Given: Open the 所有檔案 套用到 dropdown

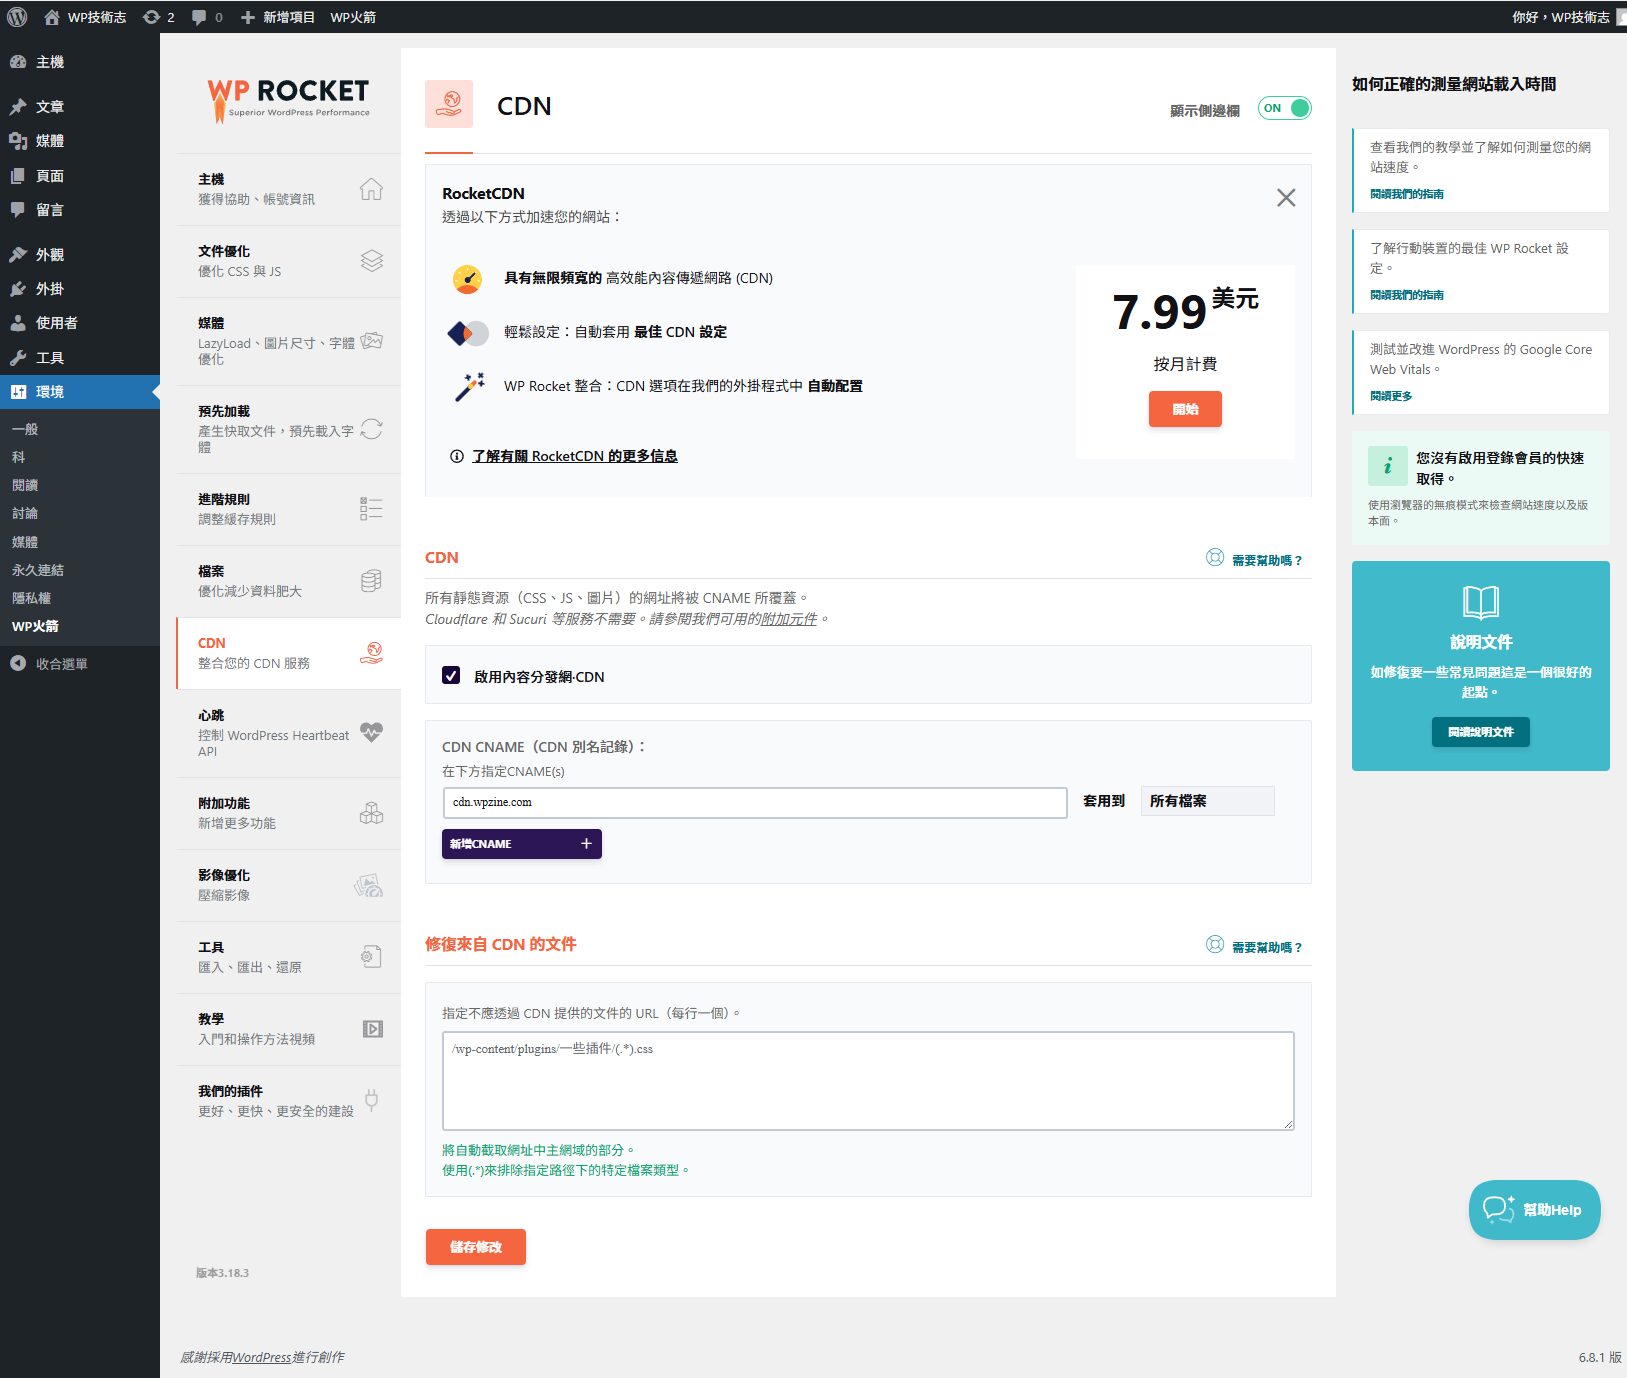Looking at the screenshot, I should 1207,801.
